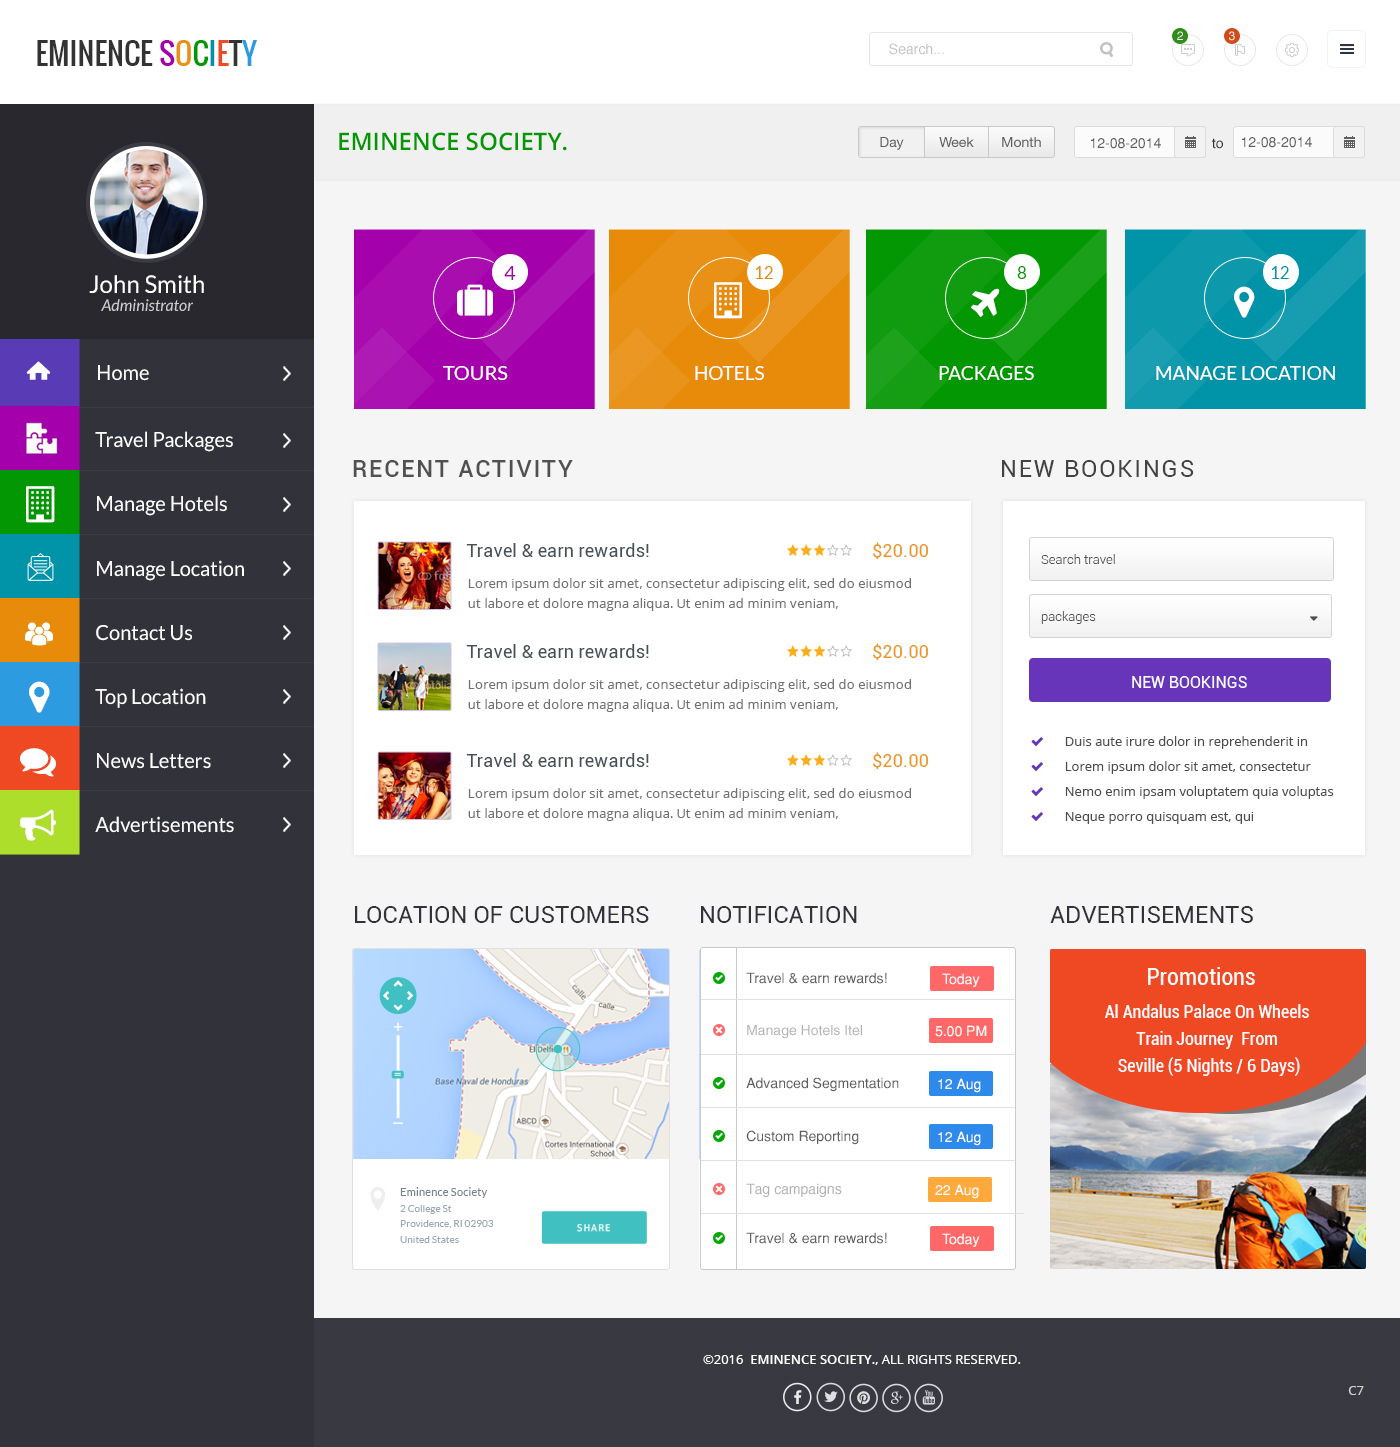Open the Twitter icon in footer

click(831, 1397)
